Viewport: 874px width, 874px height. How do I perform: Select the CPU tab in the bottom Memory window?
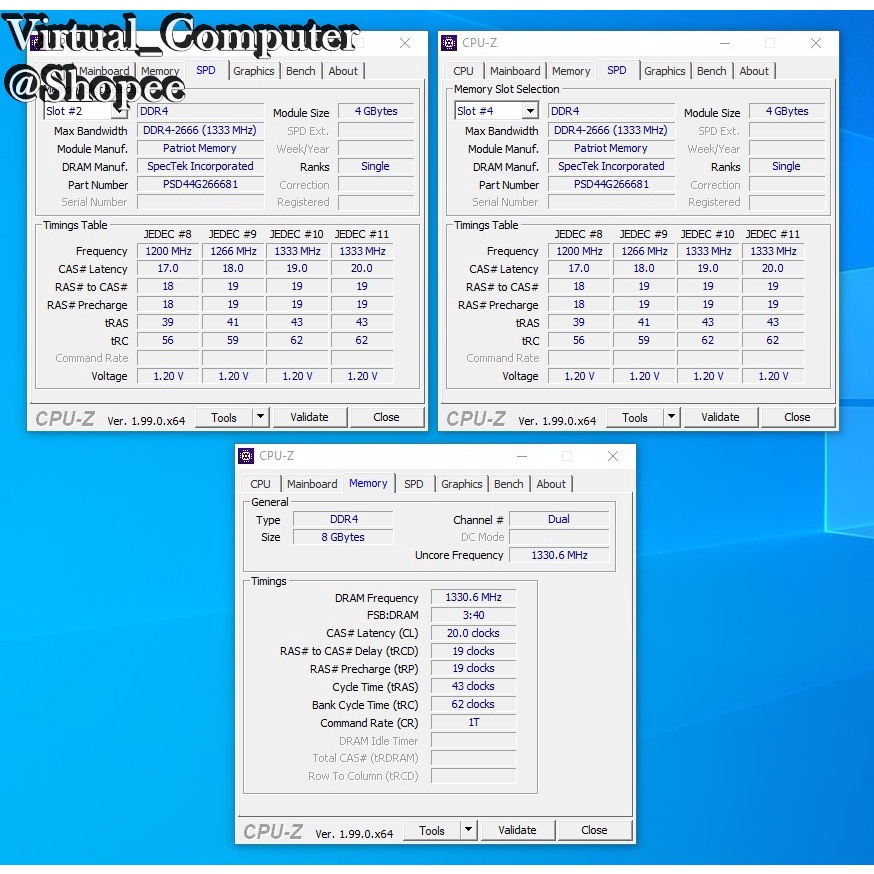pyautogui.click(x=260, y=484)
